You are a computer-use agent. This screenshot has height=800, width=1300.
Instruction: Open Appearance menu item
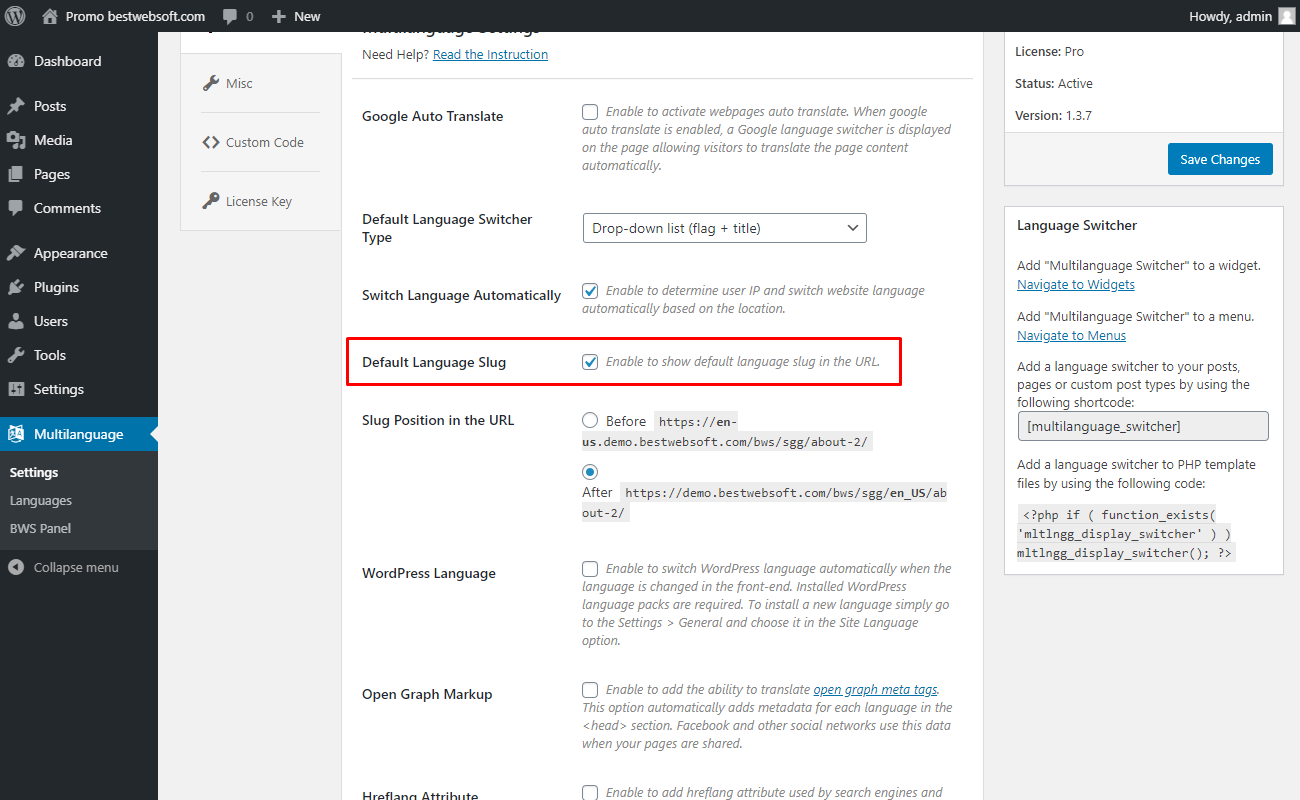point(79,253)
